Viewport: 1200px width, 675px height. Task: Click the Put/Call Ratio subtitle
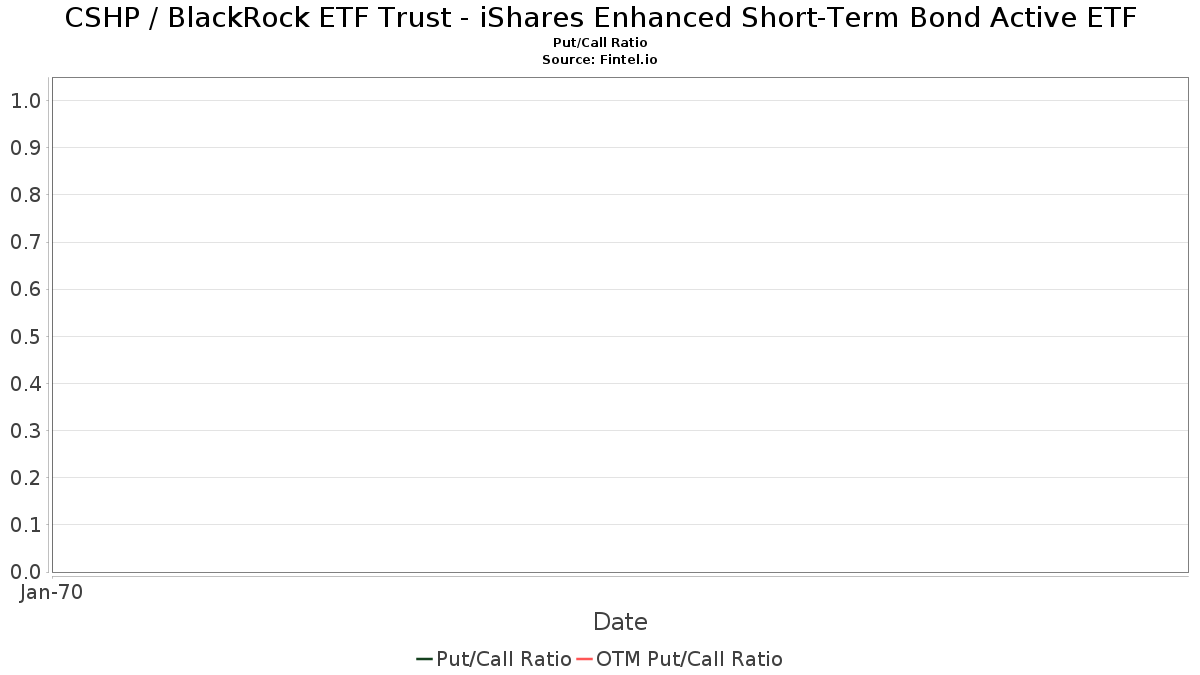[600, 43]
